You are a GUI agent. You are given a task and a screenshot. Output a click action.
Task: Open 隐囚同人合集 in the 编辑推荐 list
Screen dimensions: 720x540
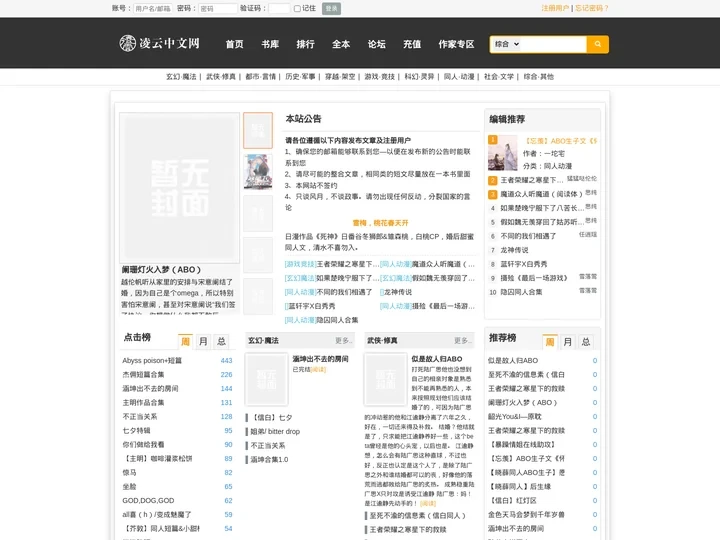pyautogui.click(x=521, y=292)
